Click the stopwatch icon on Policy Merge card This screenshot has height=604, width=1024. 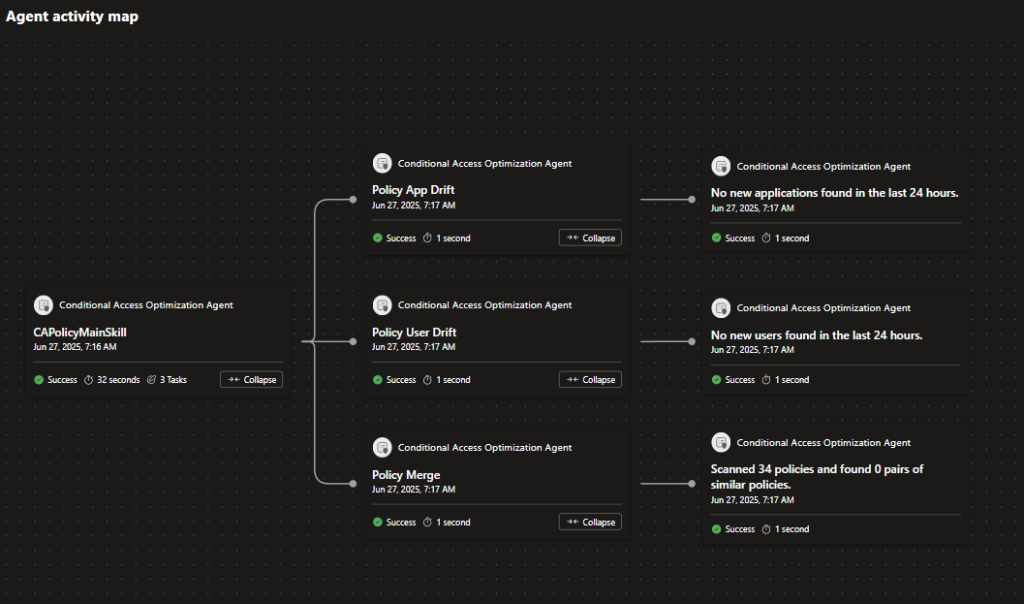(x=427, y=522)
